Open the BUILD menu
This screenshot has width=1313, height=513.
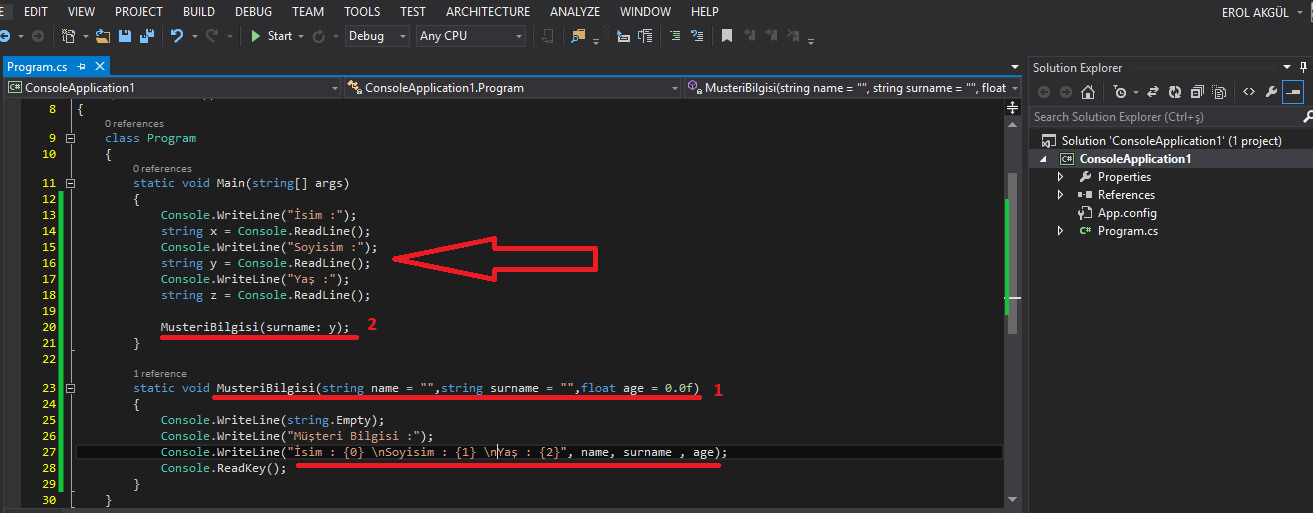pos(198,11)
